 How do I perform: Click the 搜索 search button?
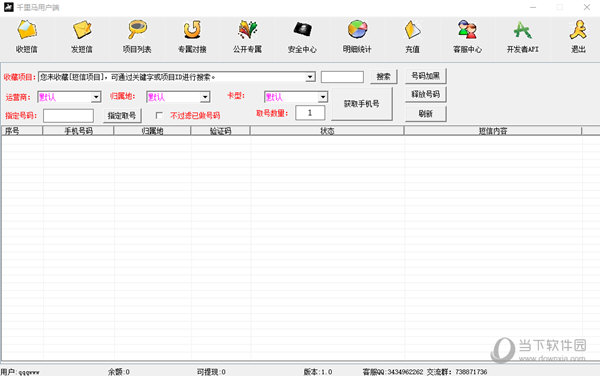383,77
